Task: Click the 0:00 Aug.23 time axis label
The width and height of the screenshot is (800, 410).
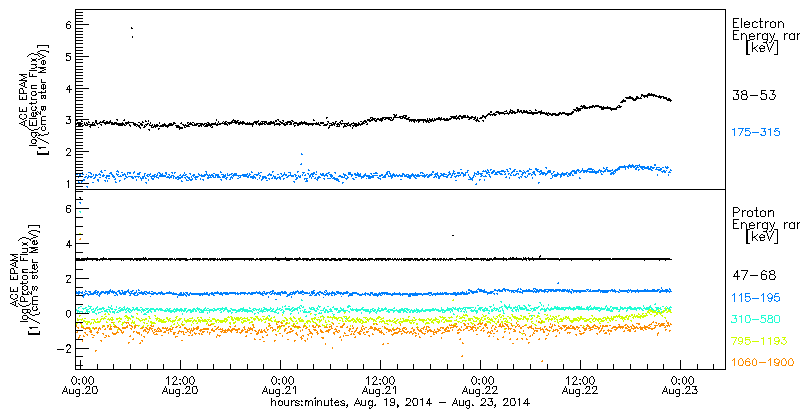Action: click(682, 385)
